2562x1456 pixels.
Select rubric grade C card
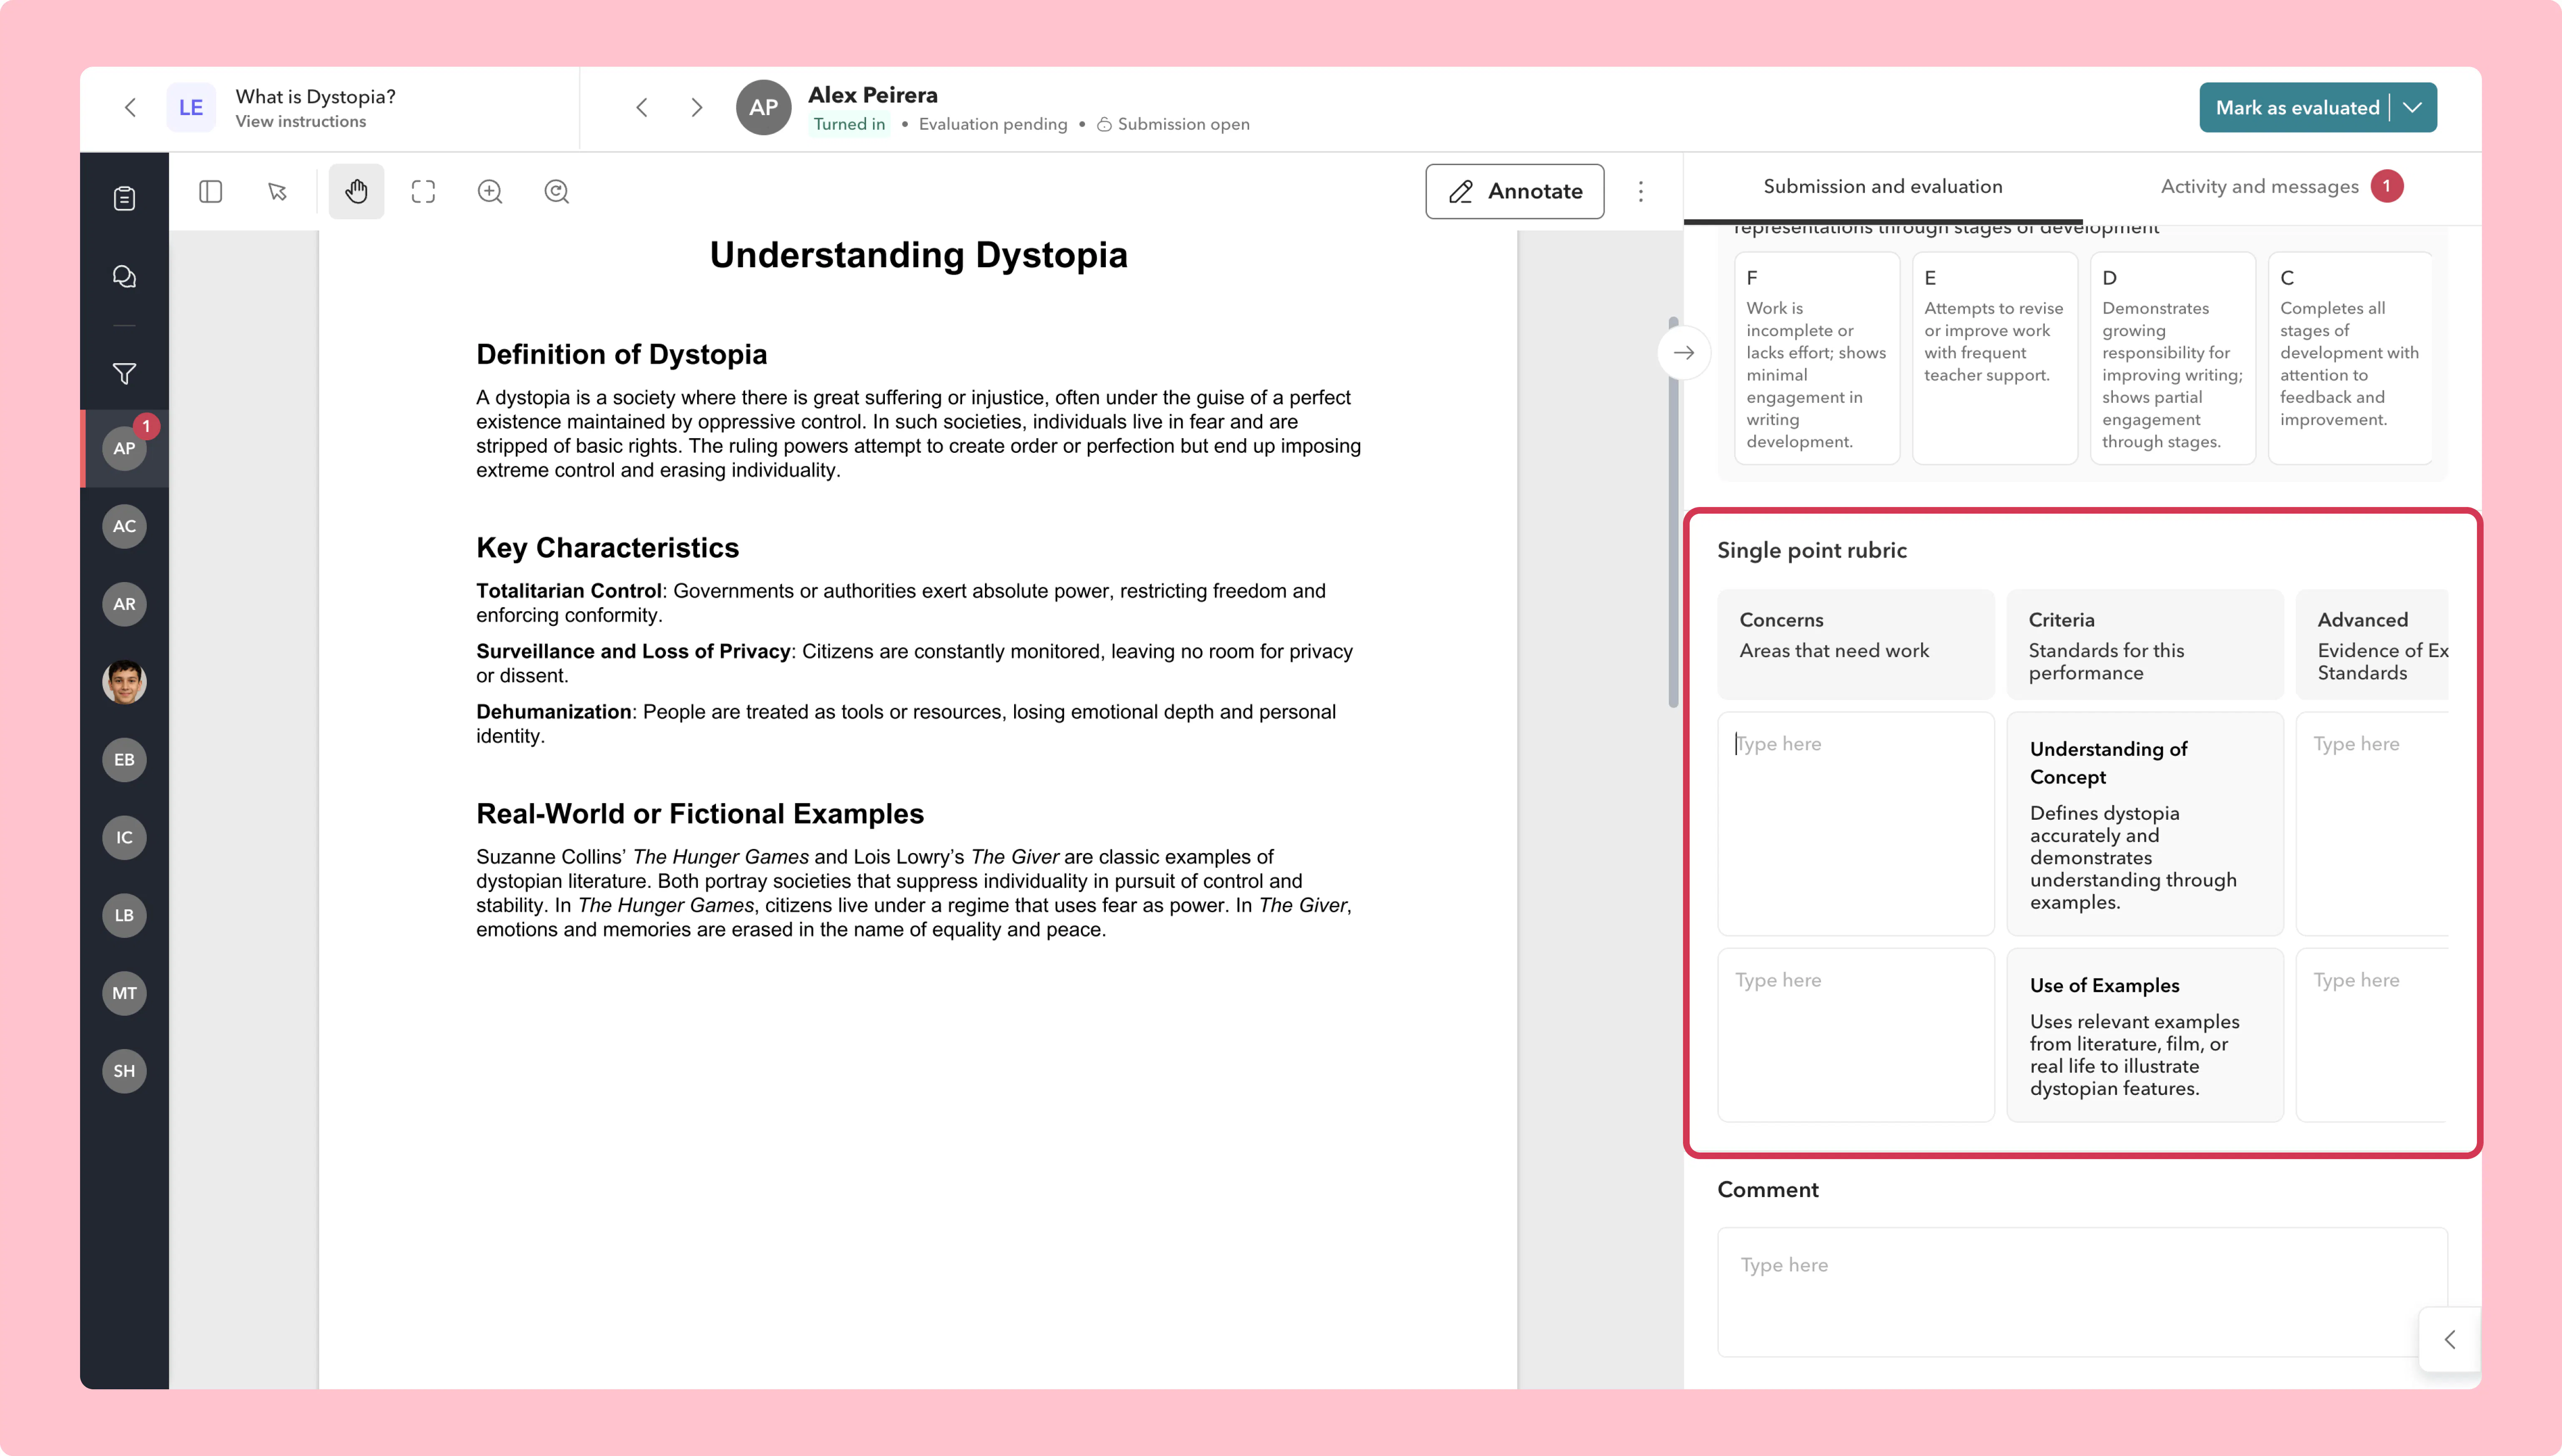click(x=2351, y=358)
